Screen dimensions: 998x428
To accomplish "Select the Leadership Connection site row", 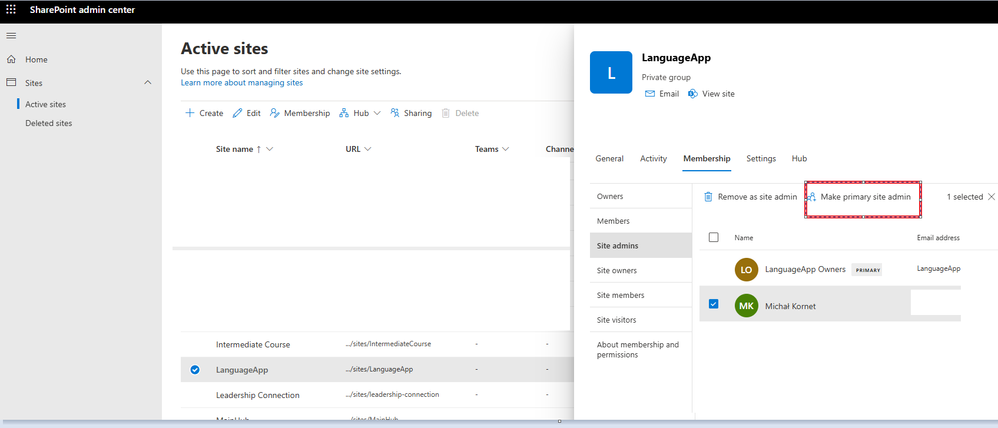I will click(x=376, y=395).
